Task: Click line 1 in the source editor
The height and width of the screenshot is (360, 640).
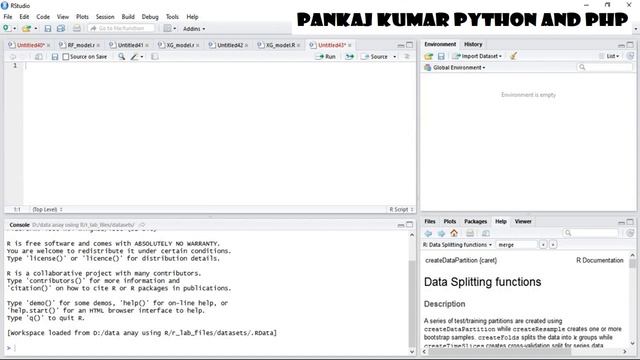Action: pos(220,66)
